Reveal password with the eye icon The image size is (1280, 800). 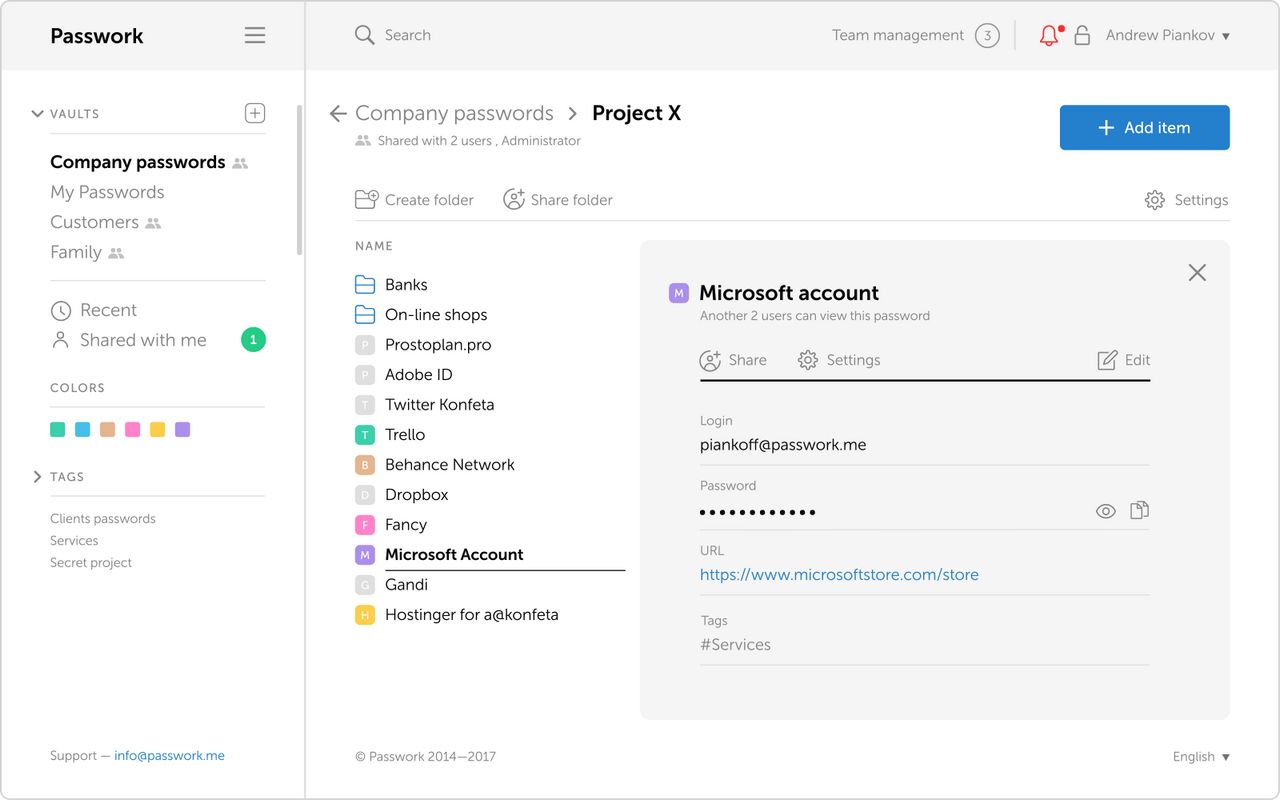click(x=1105, y=511)
